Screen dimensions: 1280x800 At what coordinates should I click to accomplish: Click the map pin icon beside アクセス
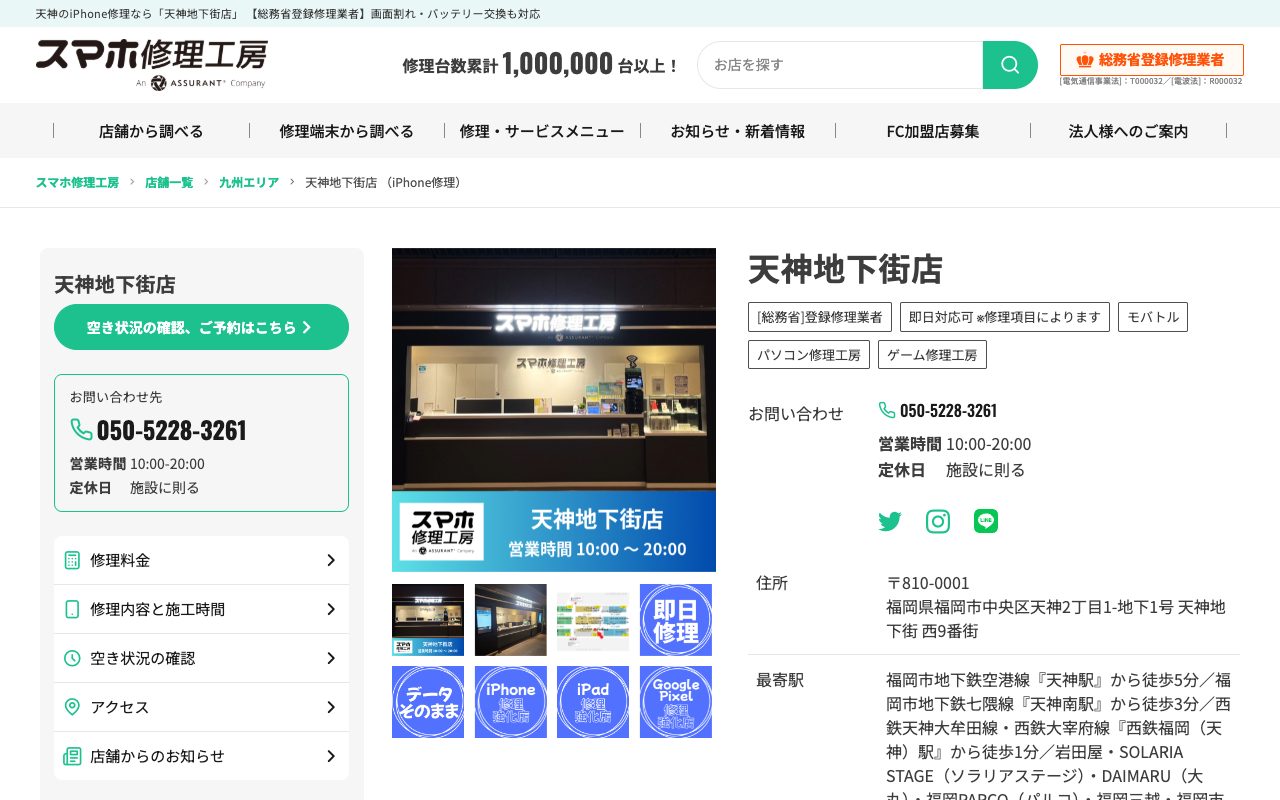(x=72, y=707)
